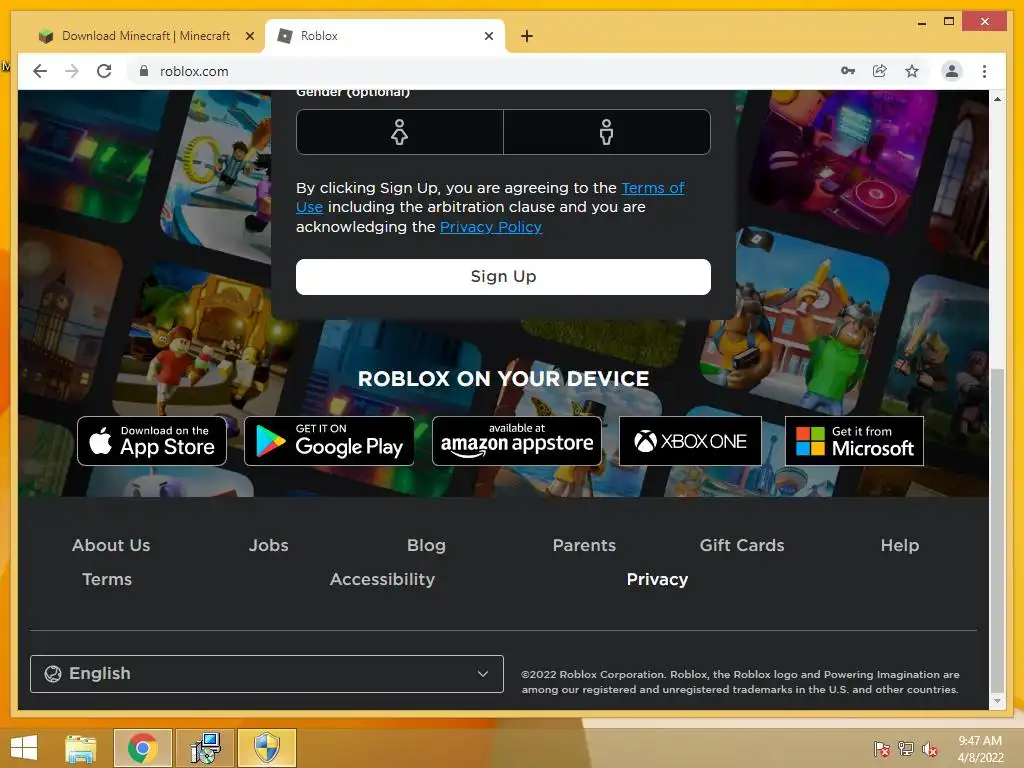Click scrollbar down arrow
The image size is (1024, 768).
click(997, 701)
